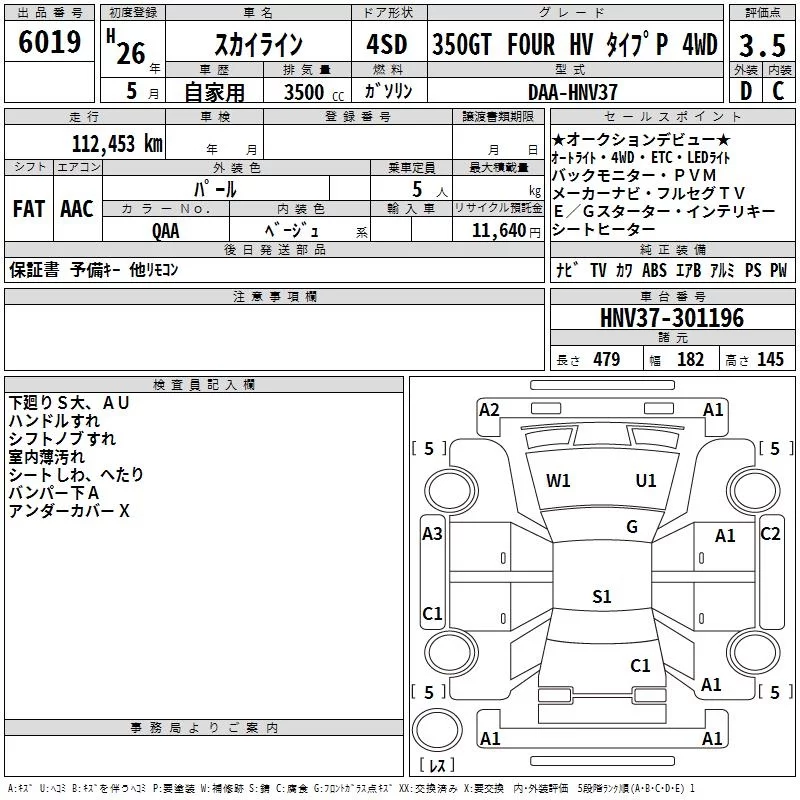Image resolution: width=800 pixels, height=800 pixels.
Task: Select the grade text 350GT FOUR HV タイプP 4WD
Action: pos(575,44)
